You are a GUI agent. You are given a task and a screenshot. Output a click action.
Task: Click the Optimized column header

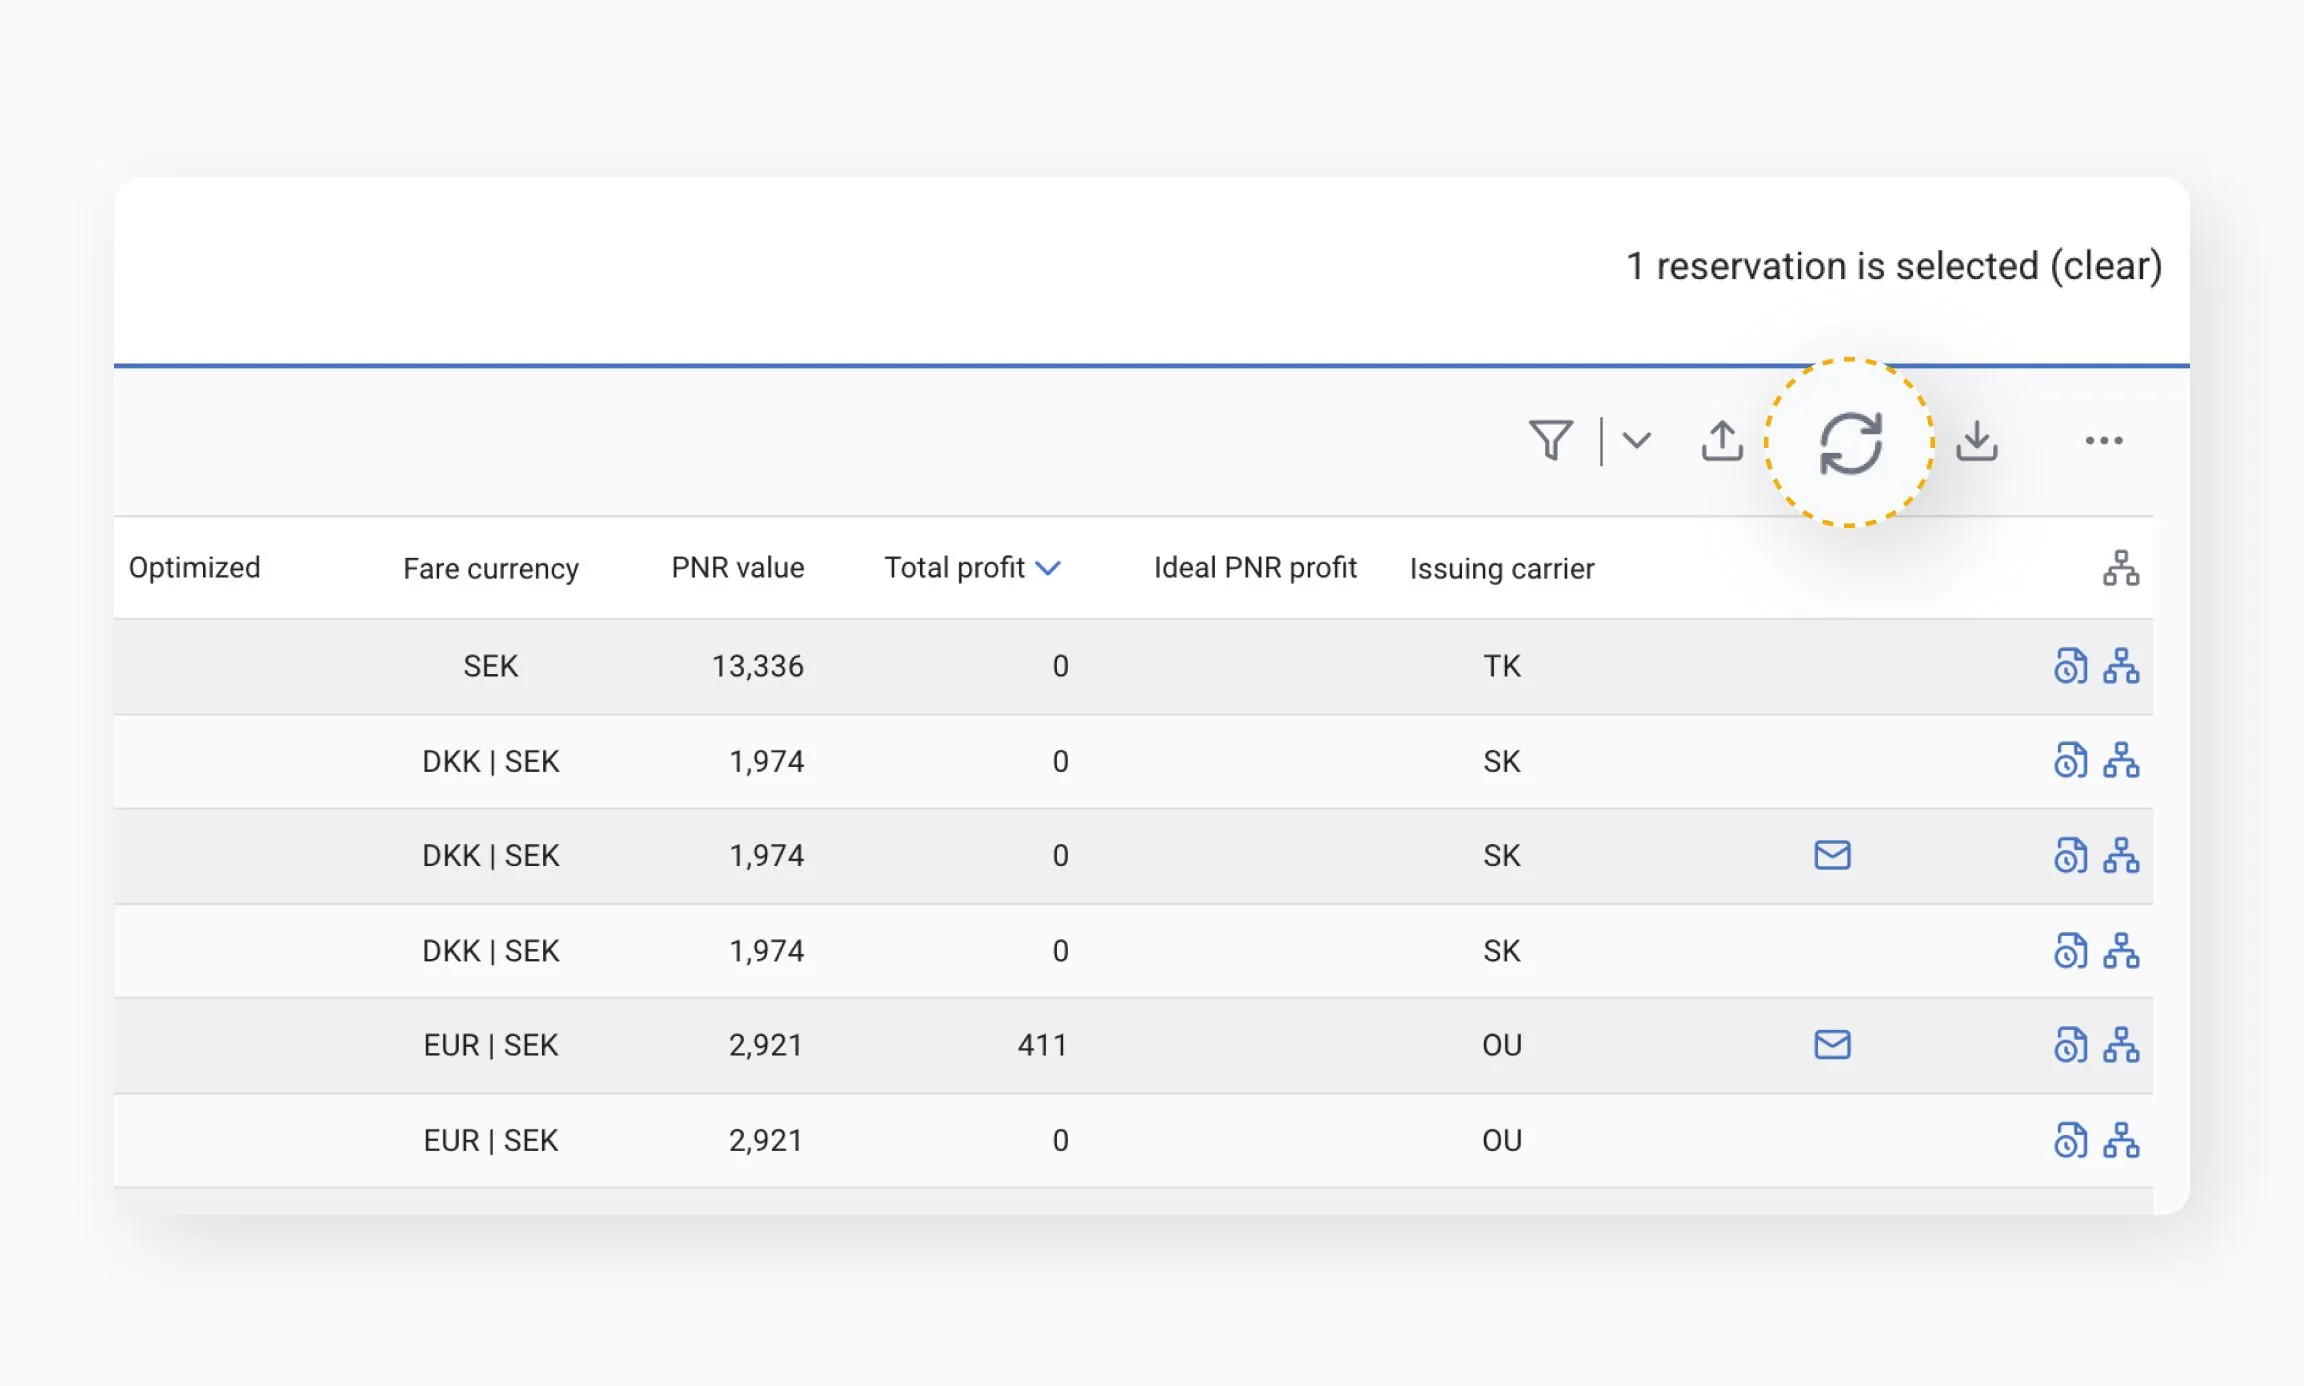(195, 568)
